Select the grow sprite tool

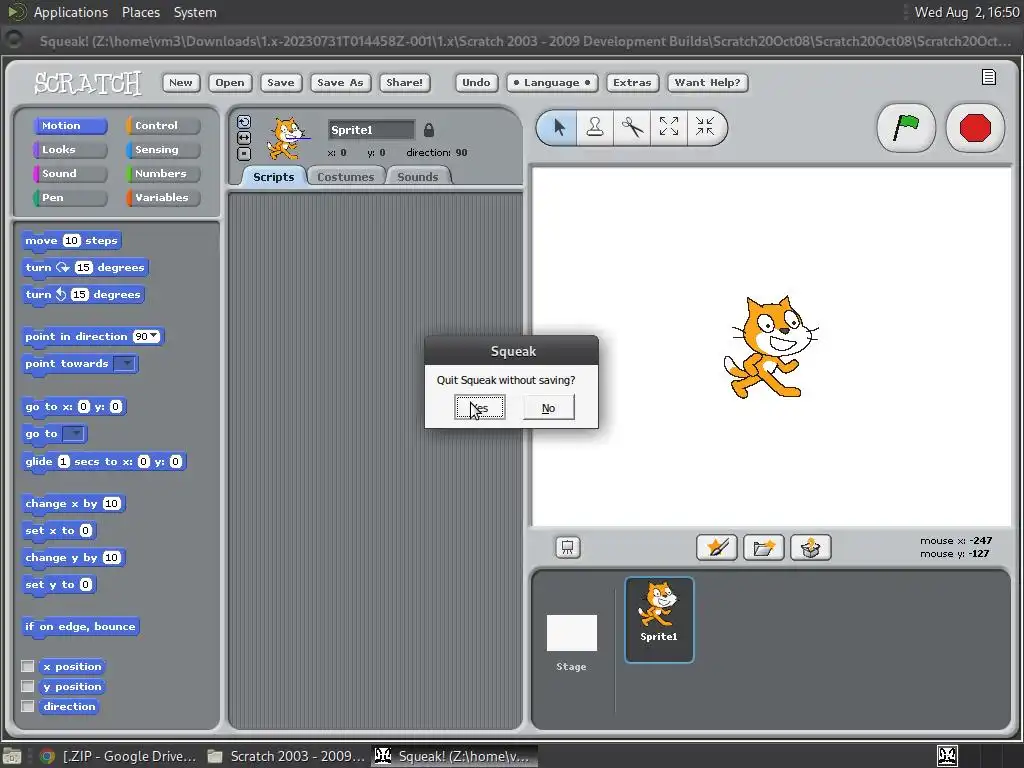tap(668, 127)
